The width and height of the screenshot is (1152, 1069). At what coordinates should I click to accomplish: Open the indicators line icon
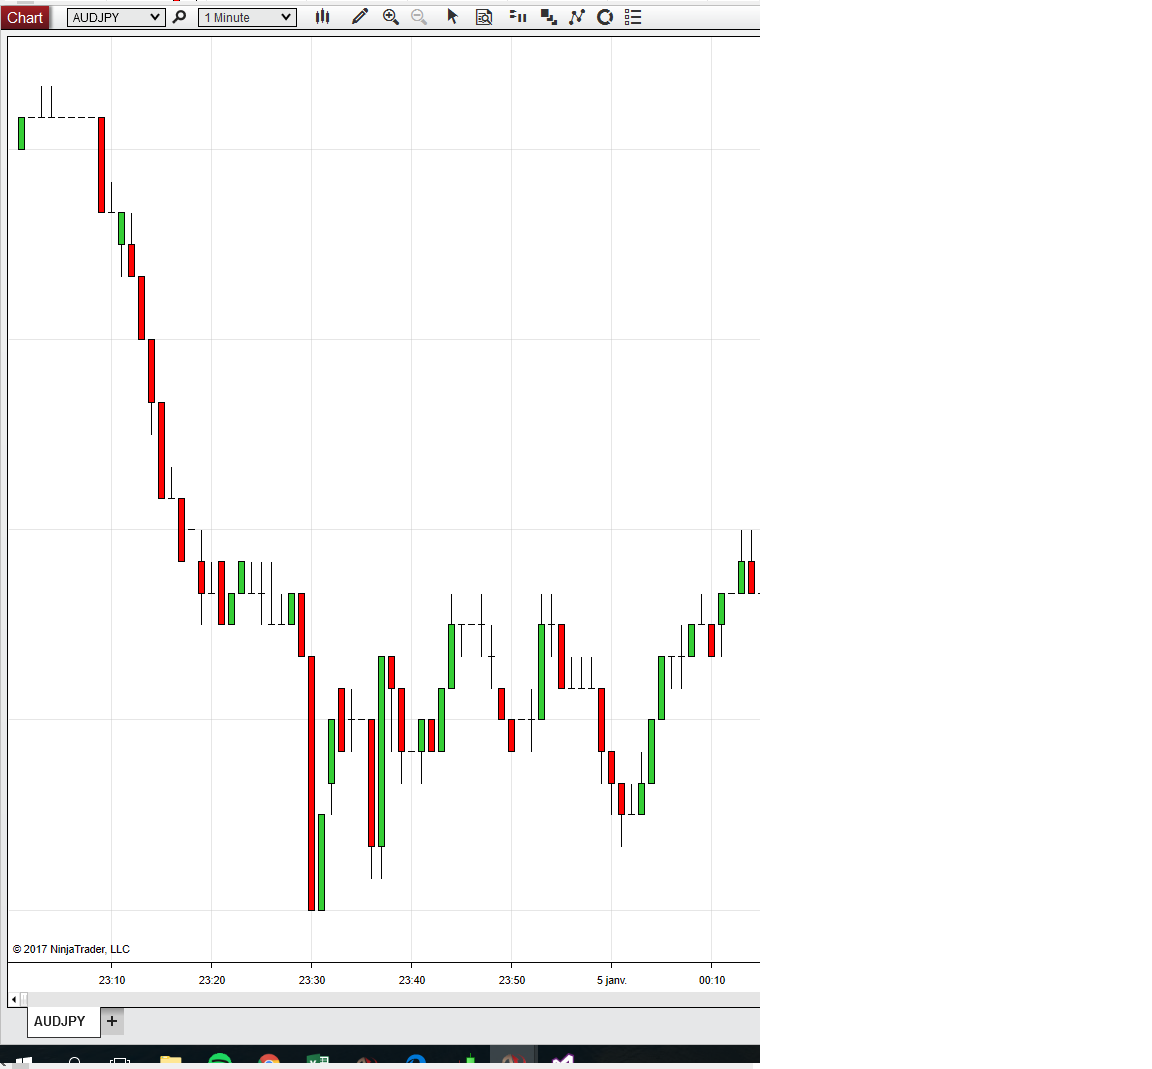pos(577,17)
